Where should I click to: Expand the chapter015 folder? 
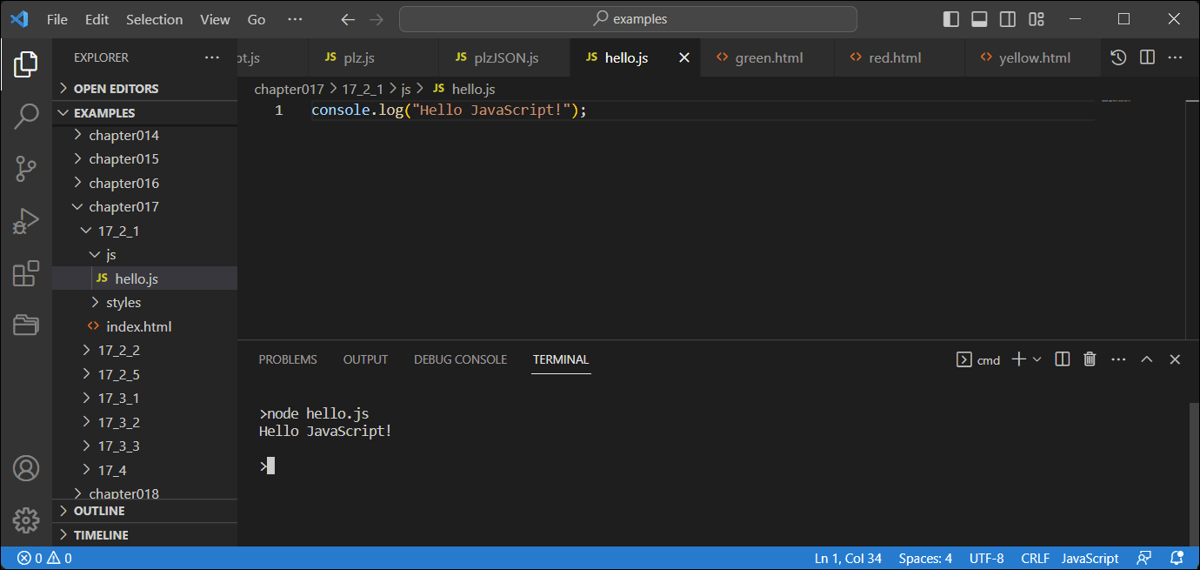coord(145,159)
